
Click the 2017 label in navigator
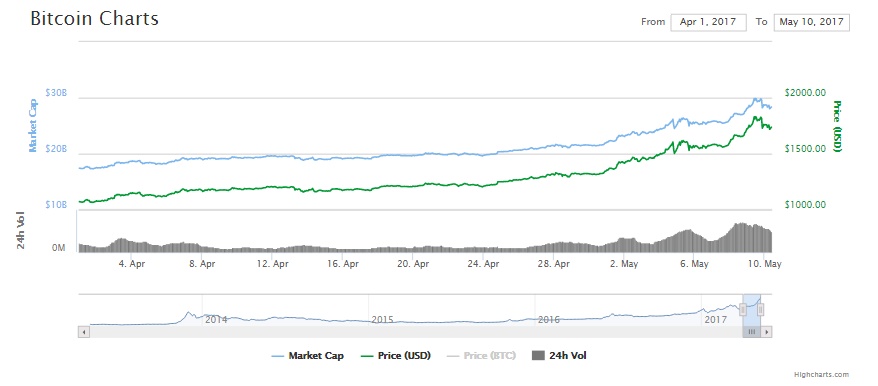tap(715, 320)
